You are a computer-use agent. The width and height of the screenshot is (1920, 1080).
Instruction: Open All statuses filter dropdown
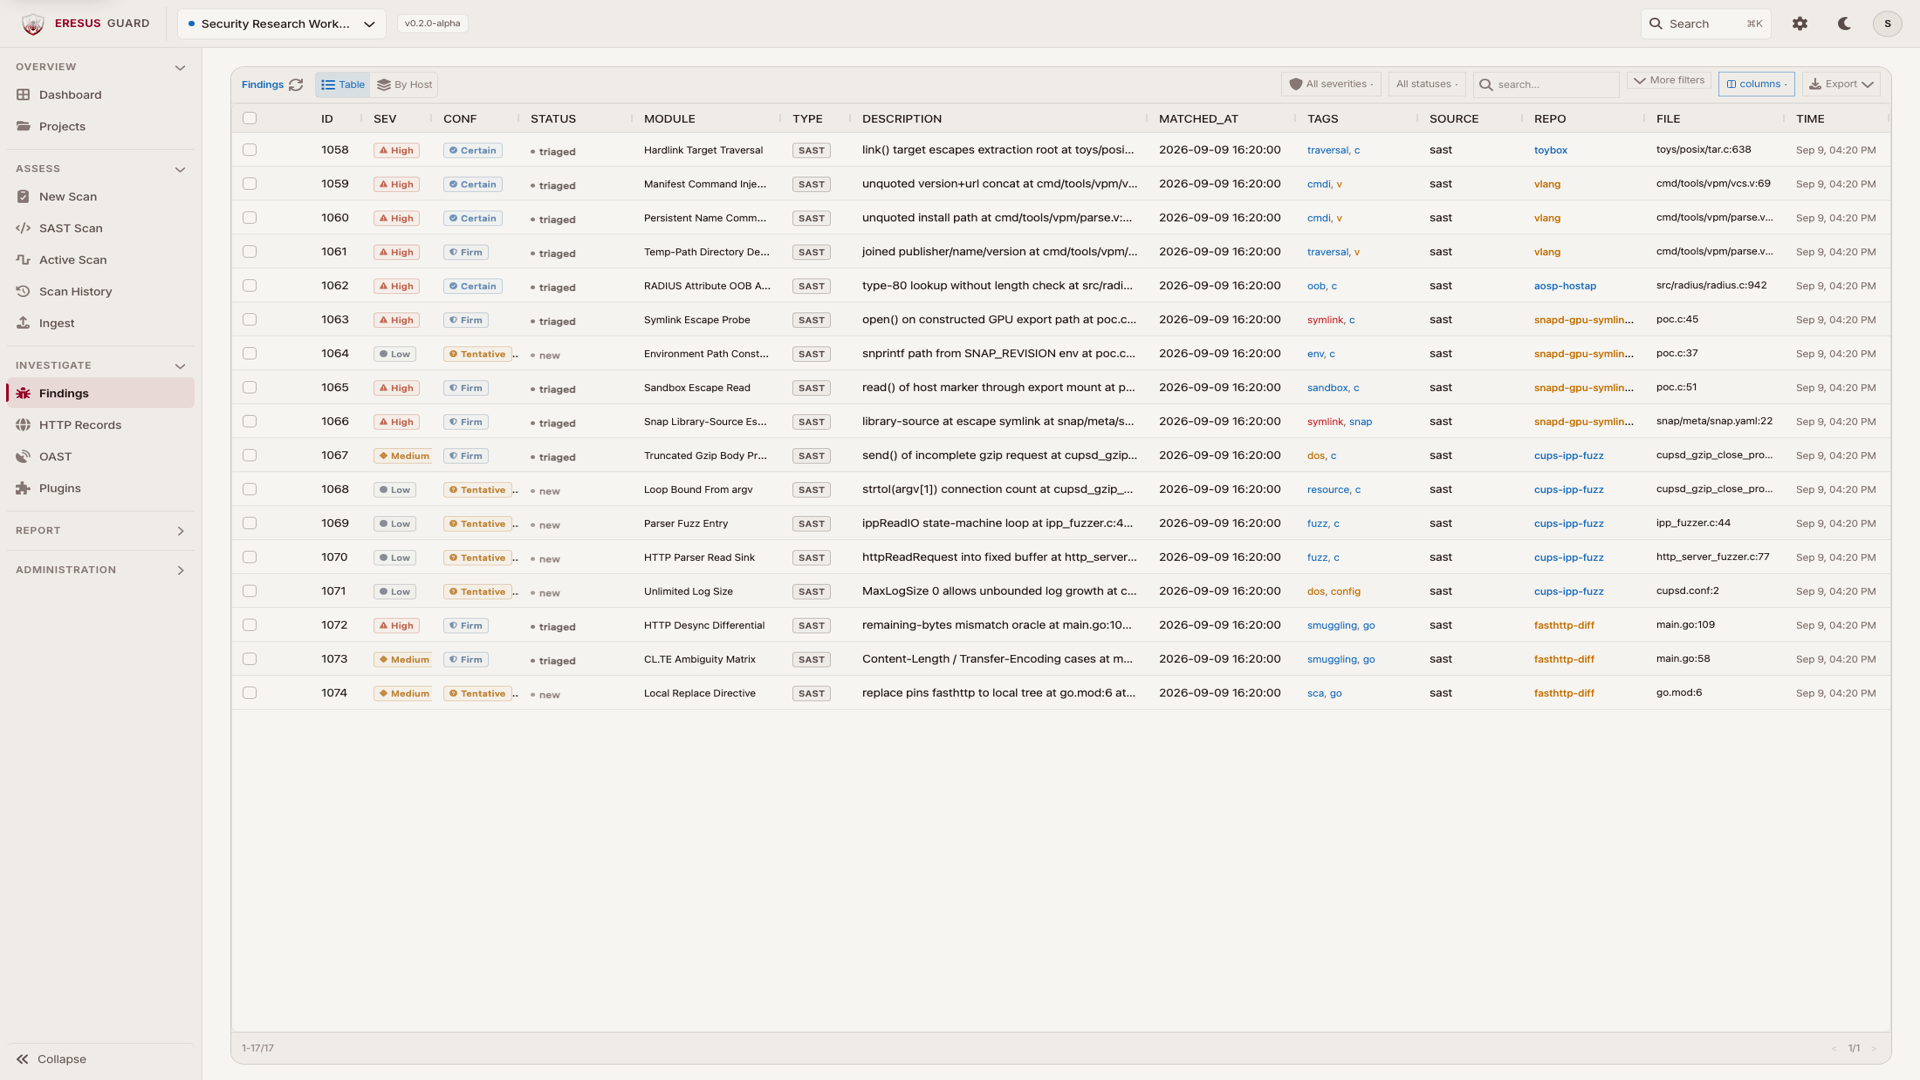click(1426, 84)
